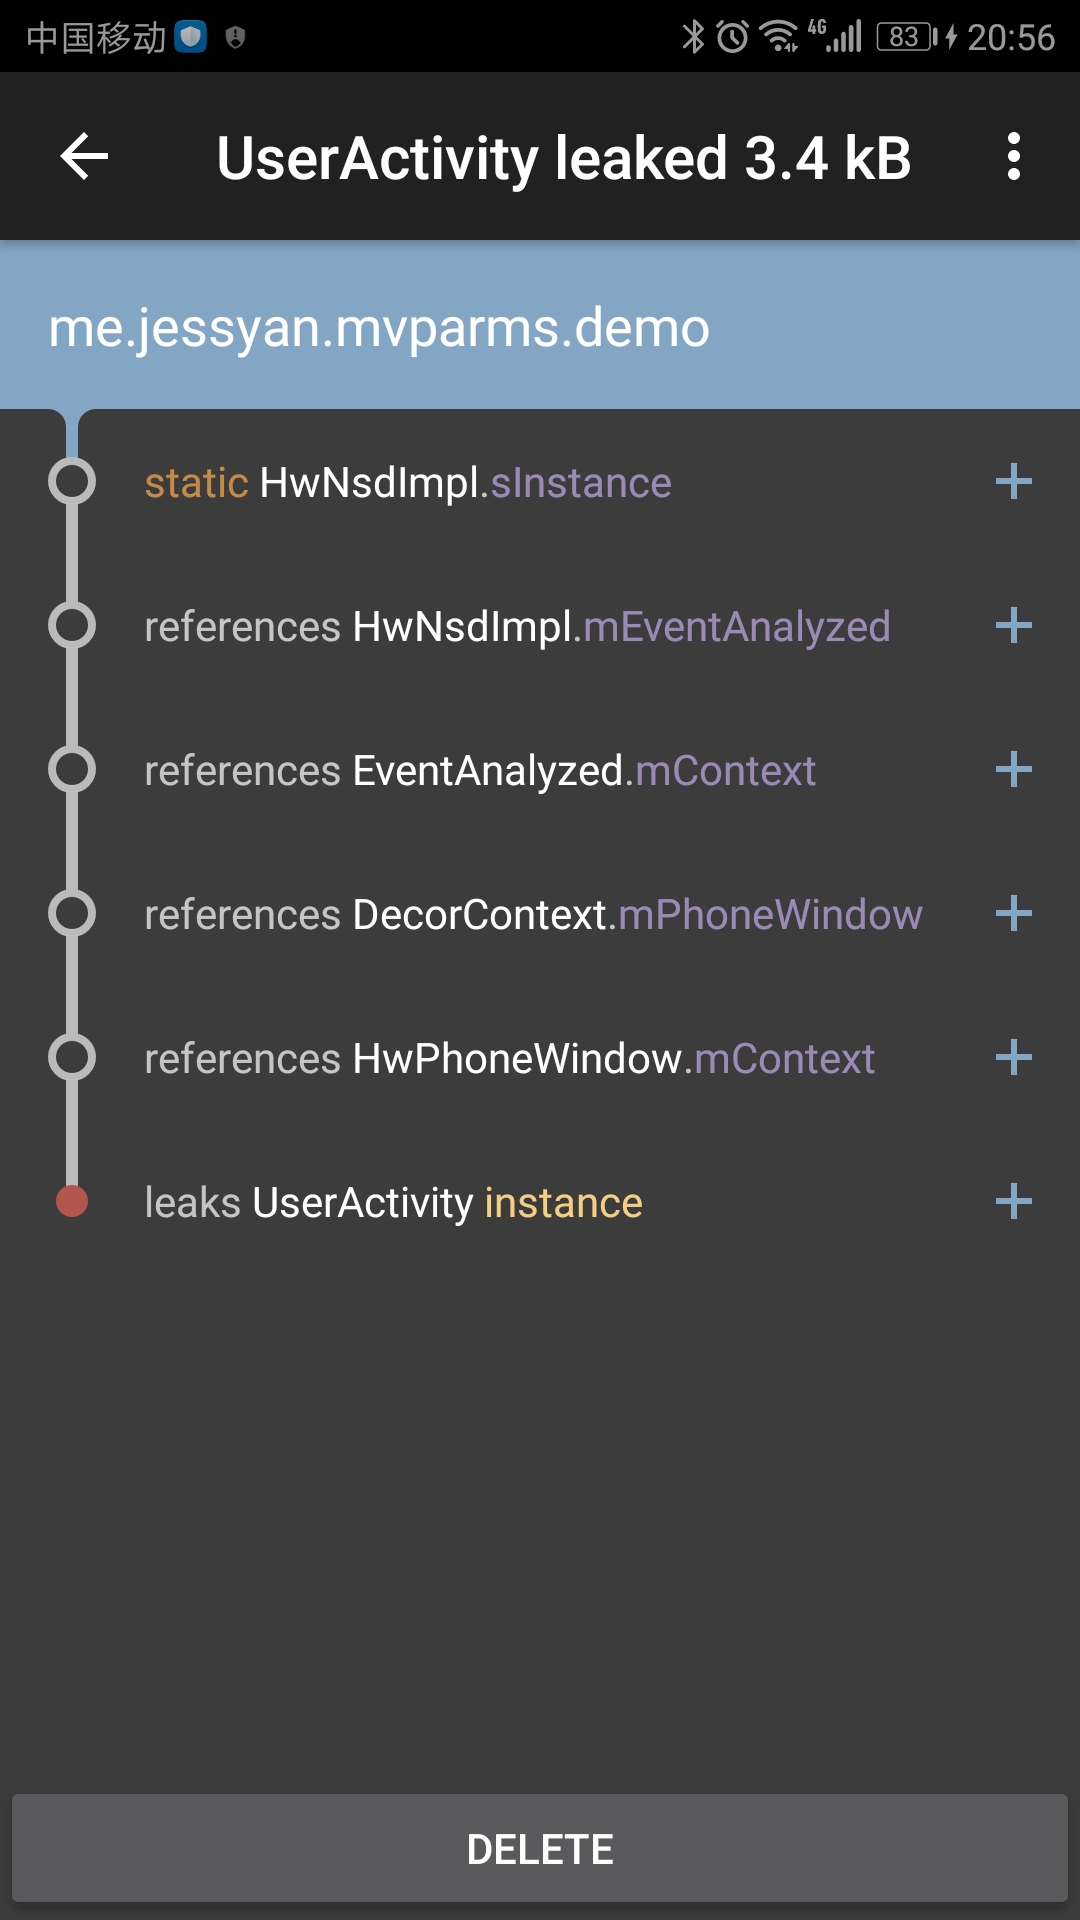This screenshot has height=1920, width=1080.
Task: Open the three-dot overflow menu
Action: [1017, 157]
